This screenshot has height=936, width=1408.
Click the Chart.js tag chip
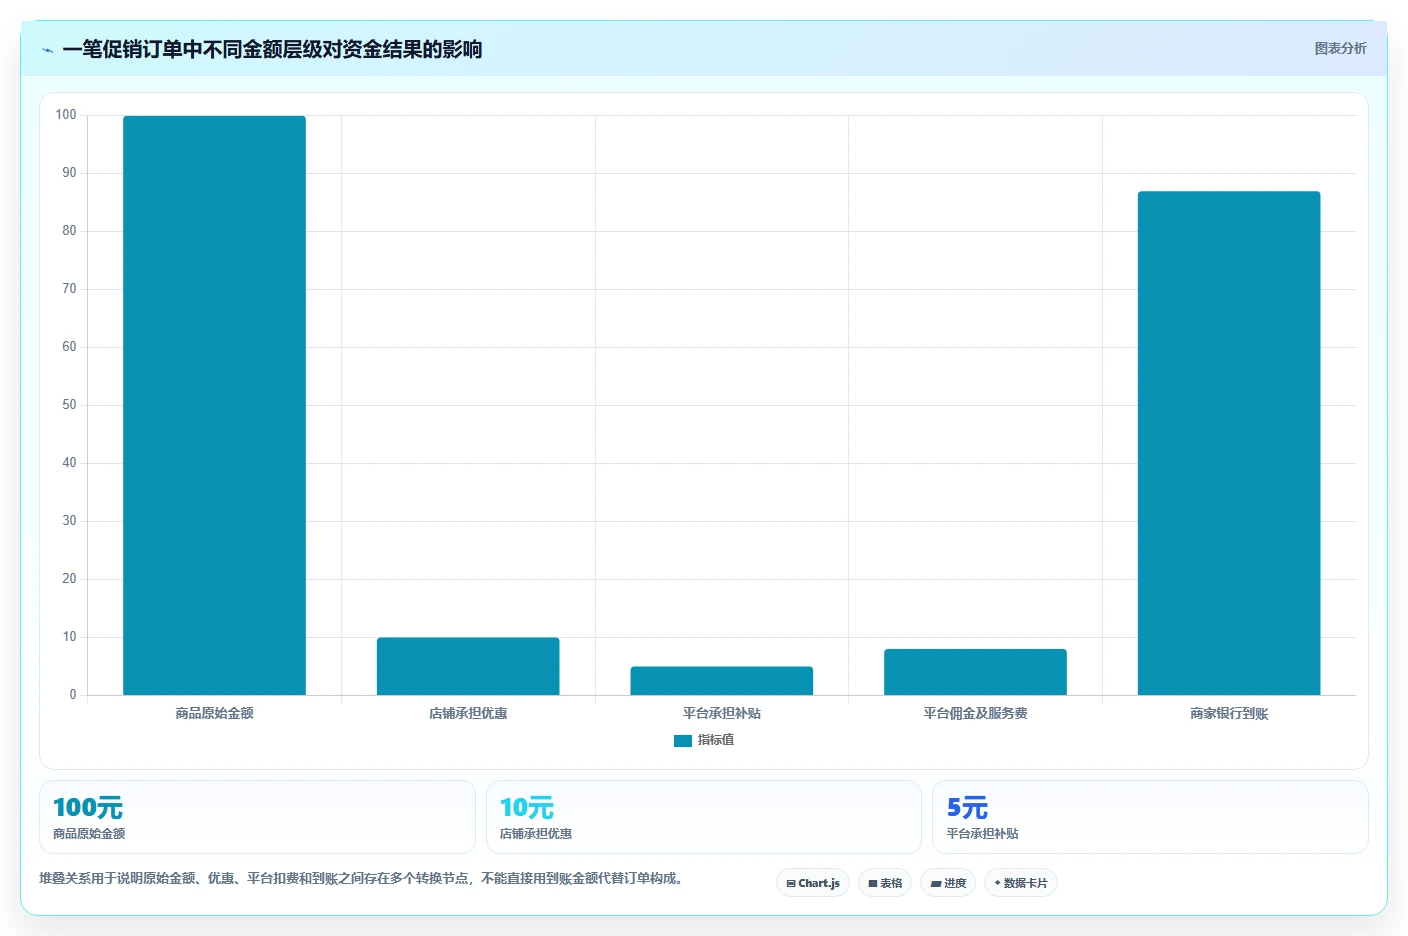click(x=813, y=883)
